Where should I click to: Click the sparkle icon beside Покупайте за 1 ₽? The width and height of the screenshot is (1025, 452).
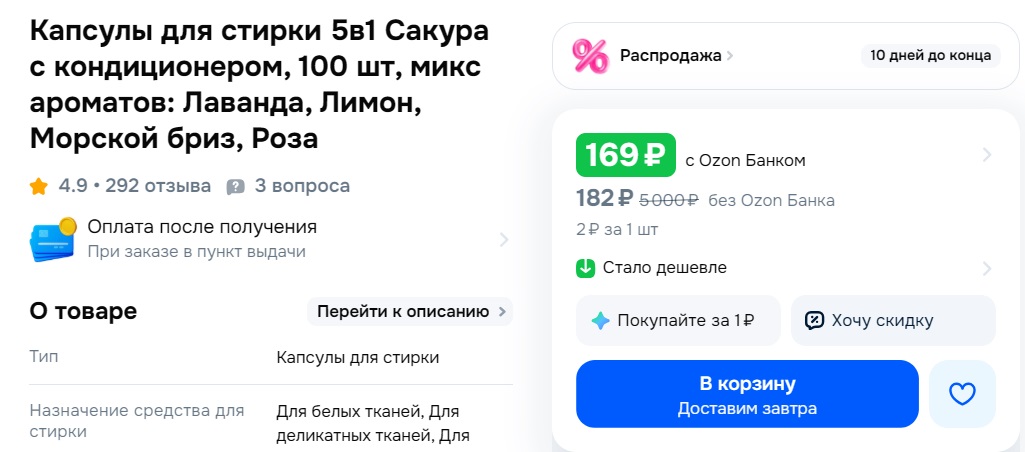pyautogui.click(x=600, y=321)
